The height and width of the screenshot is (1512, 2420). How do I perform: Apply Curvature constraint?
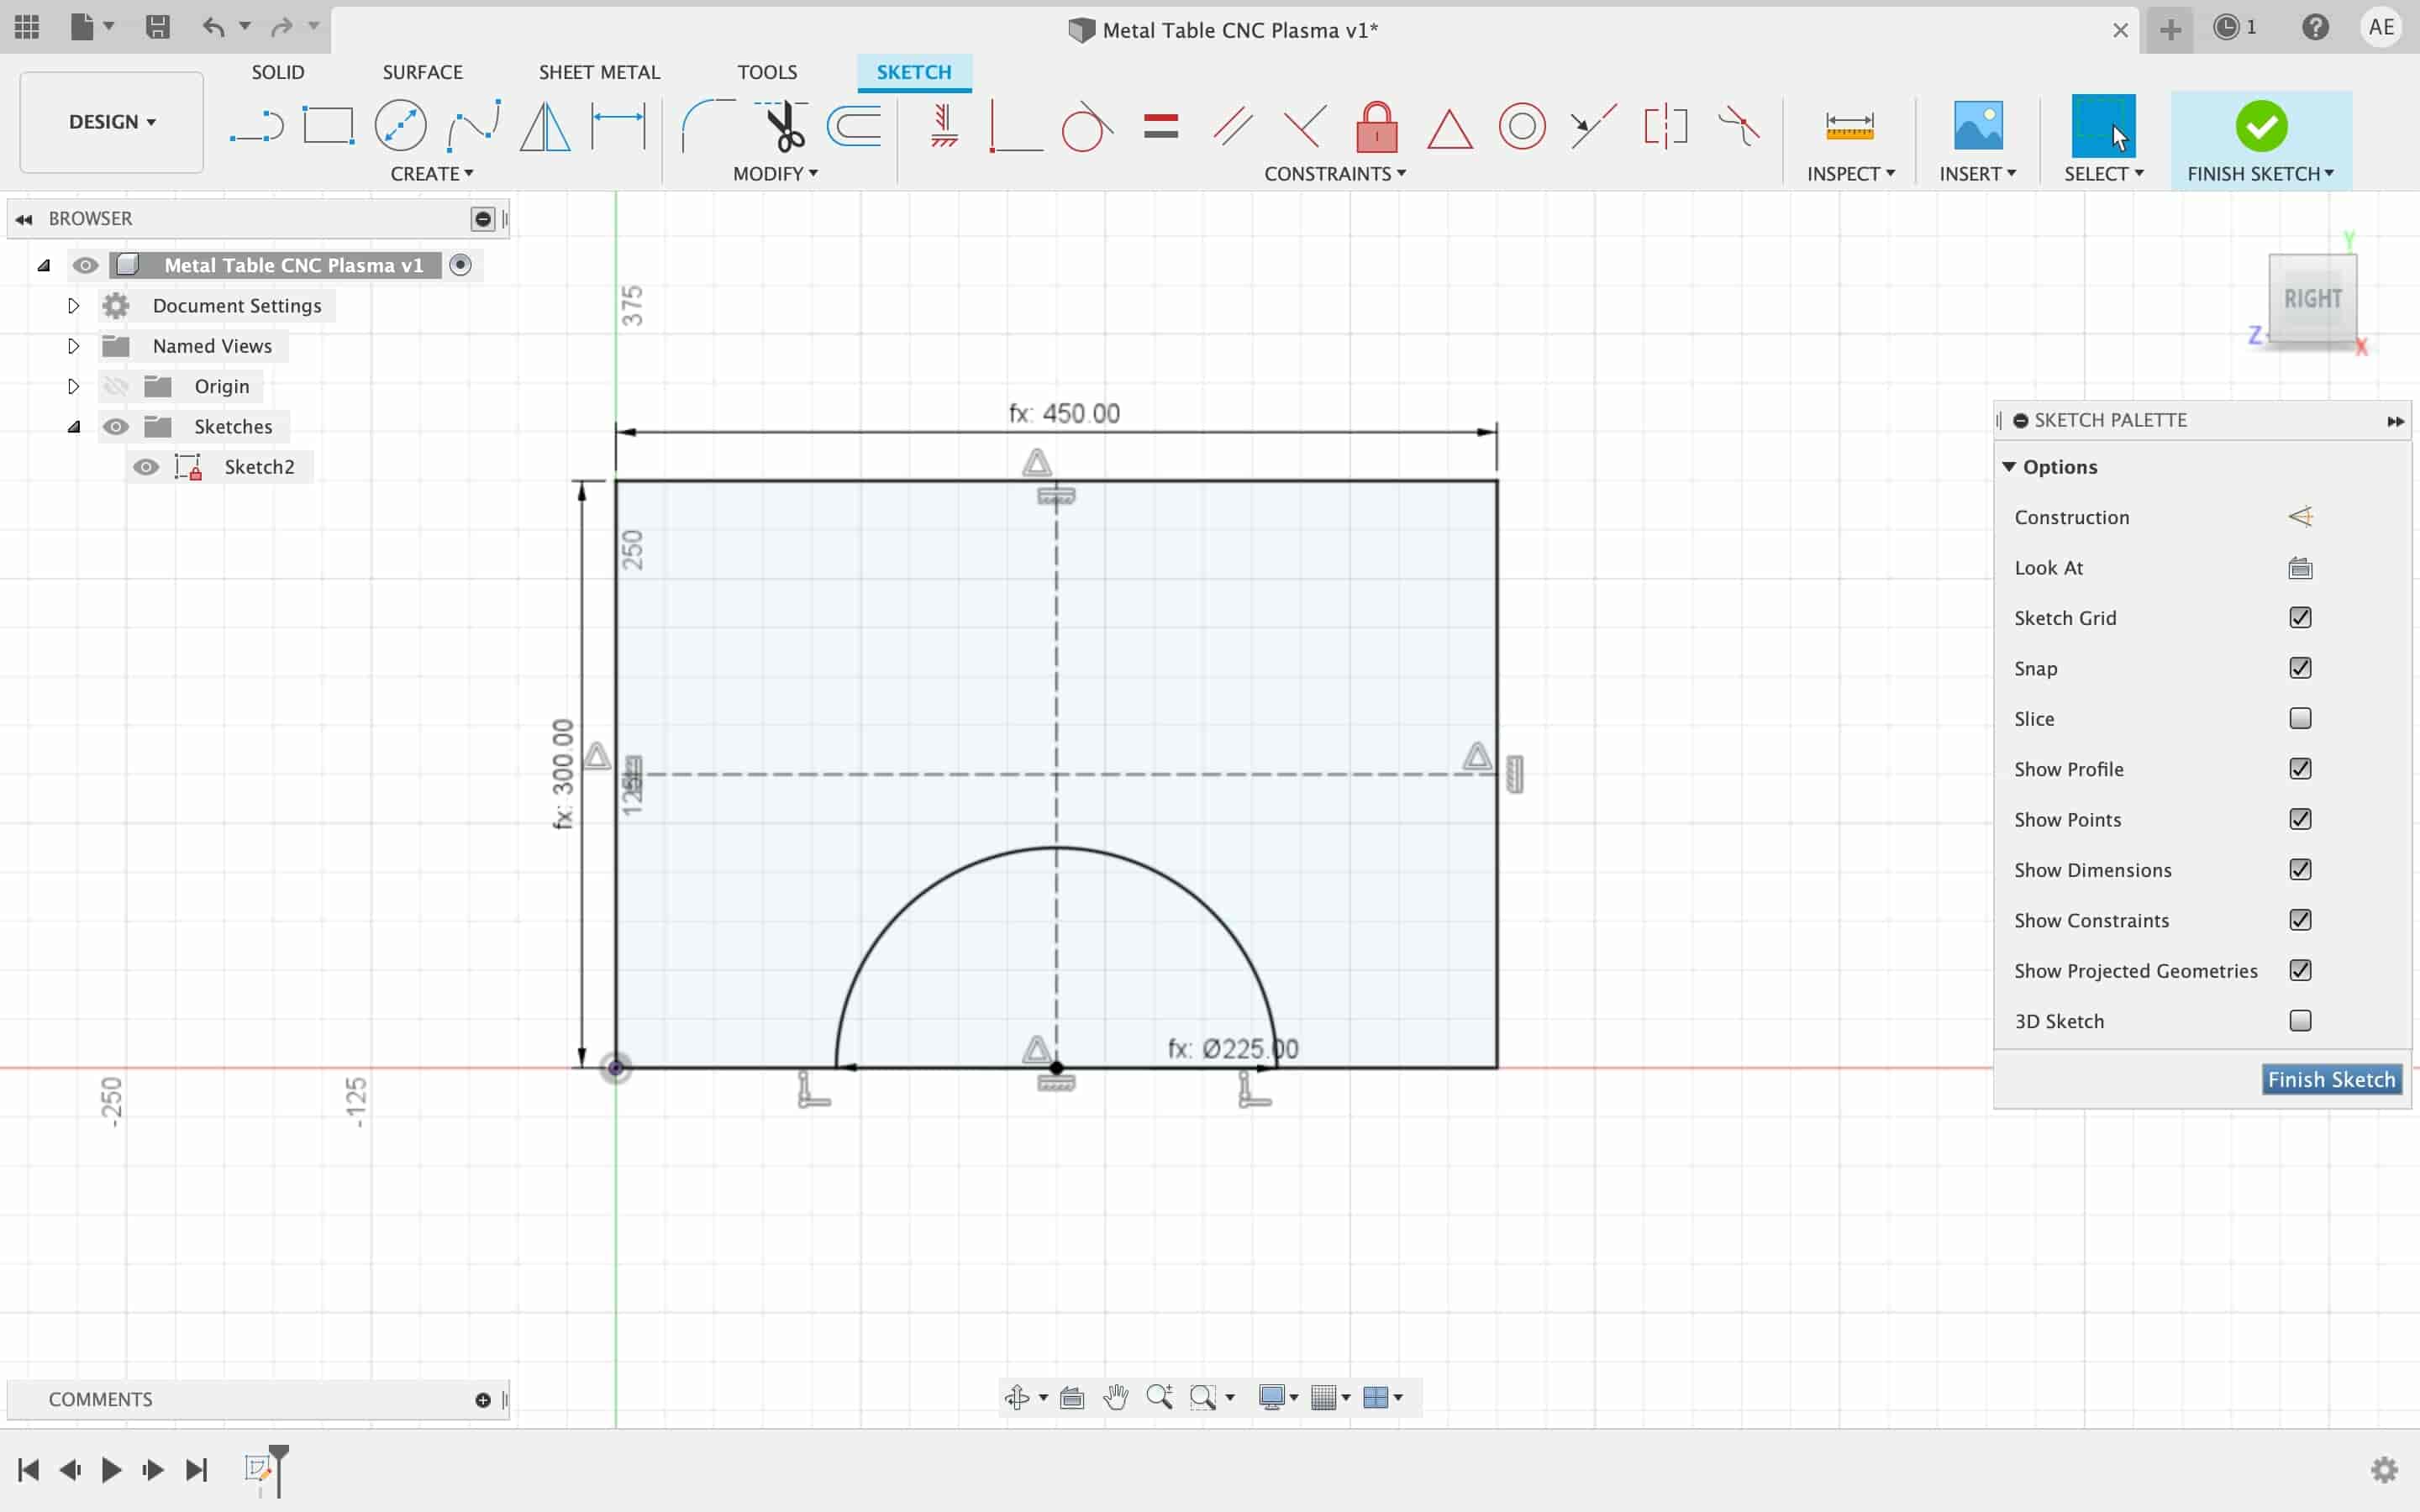[x=1738, y=127]
